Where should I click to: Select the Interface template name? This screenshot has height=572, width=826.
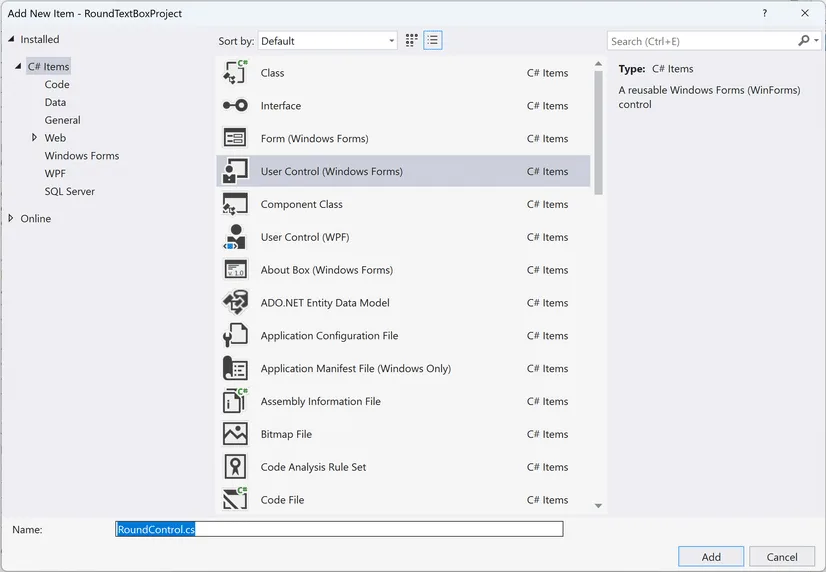pos(281,105)
